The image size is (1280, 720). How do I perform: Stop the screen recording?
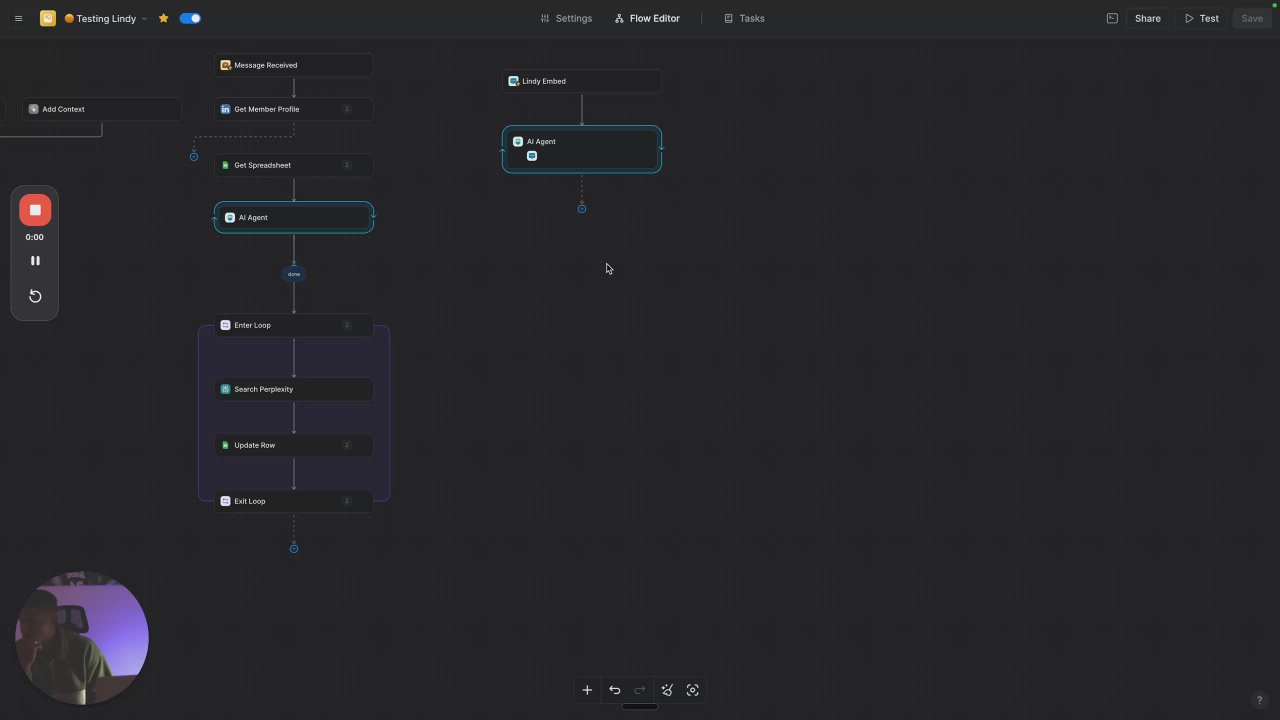coord(35,210)
